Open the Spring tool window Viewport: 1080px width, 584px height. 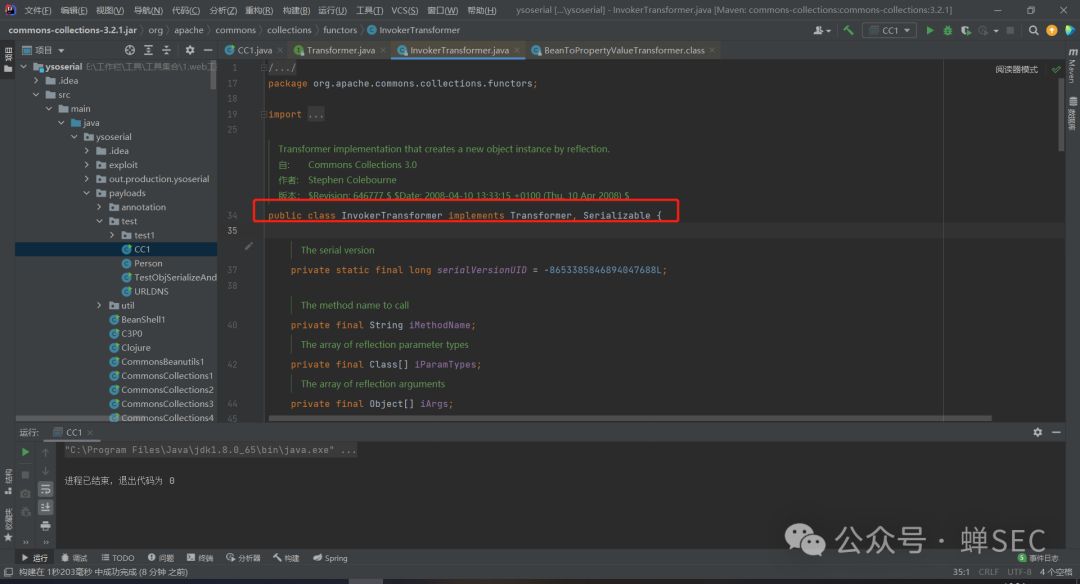click(x=330, y=558)
